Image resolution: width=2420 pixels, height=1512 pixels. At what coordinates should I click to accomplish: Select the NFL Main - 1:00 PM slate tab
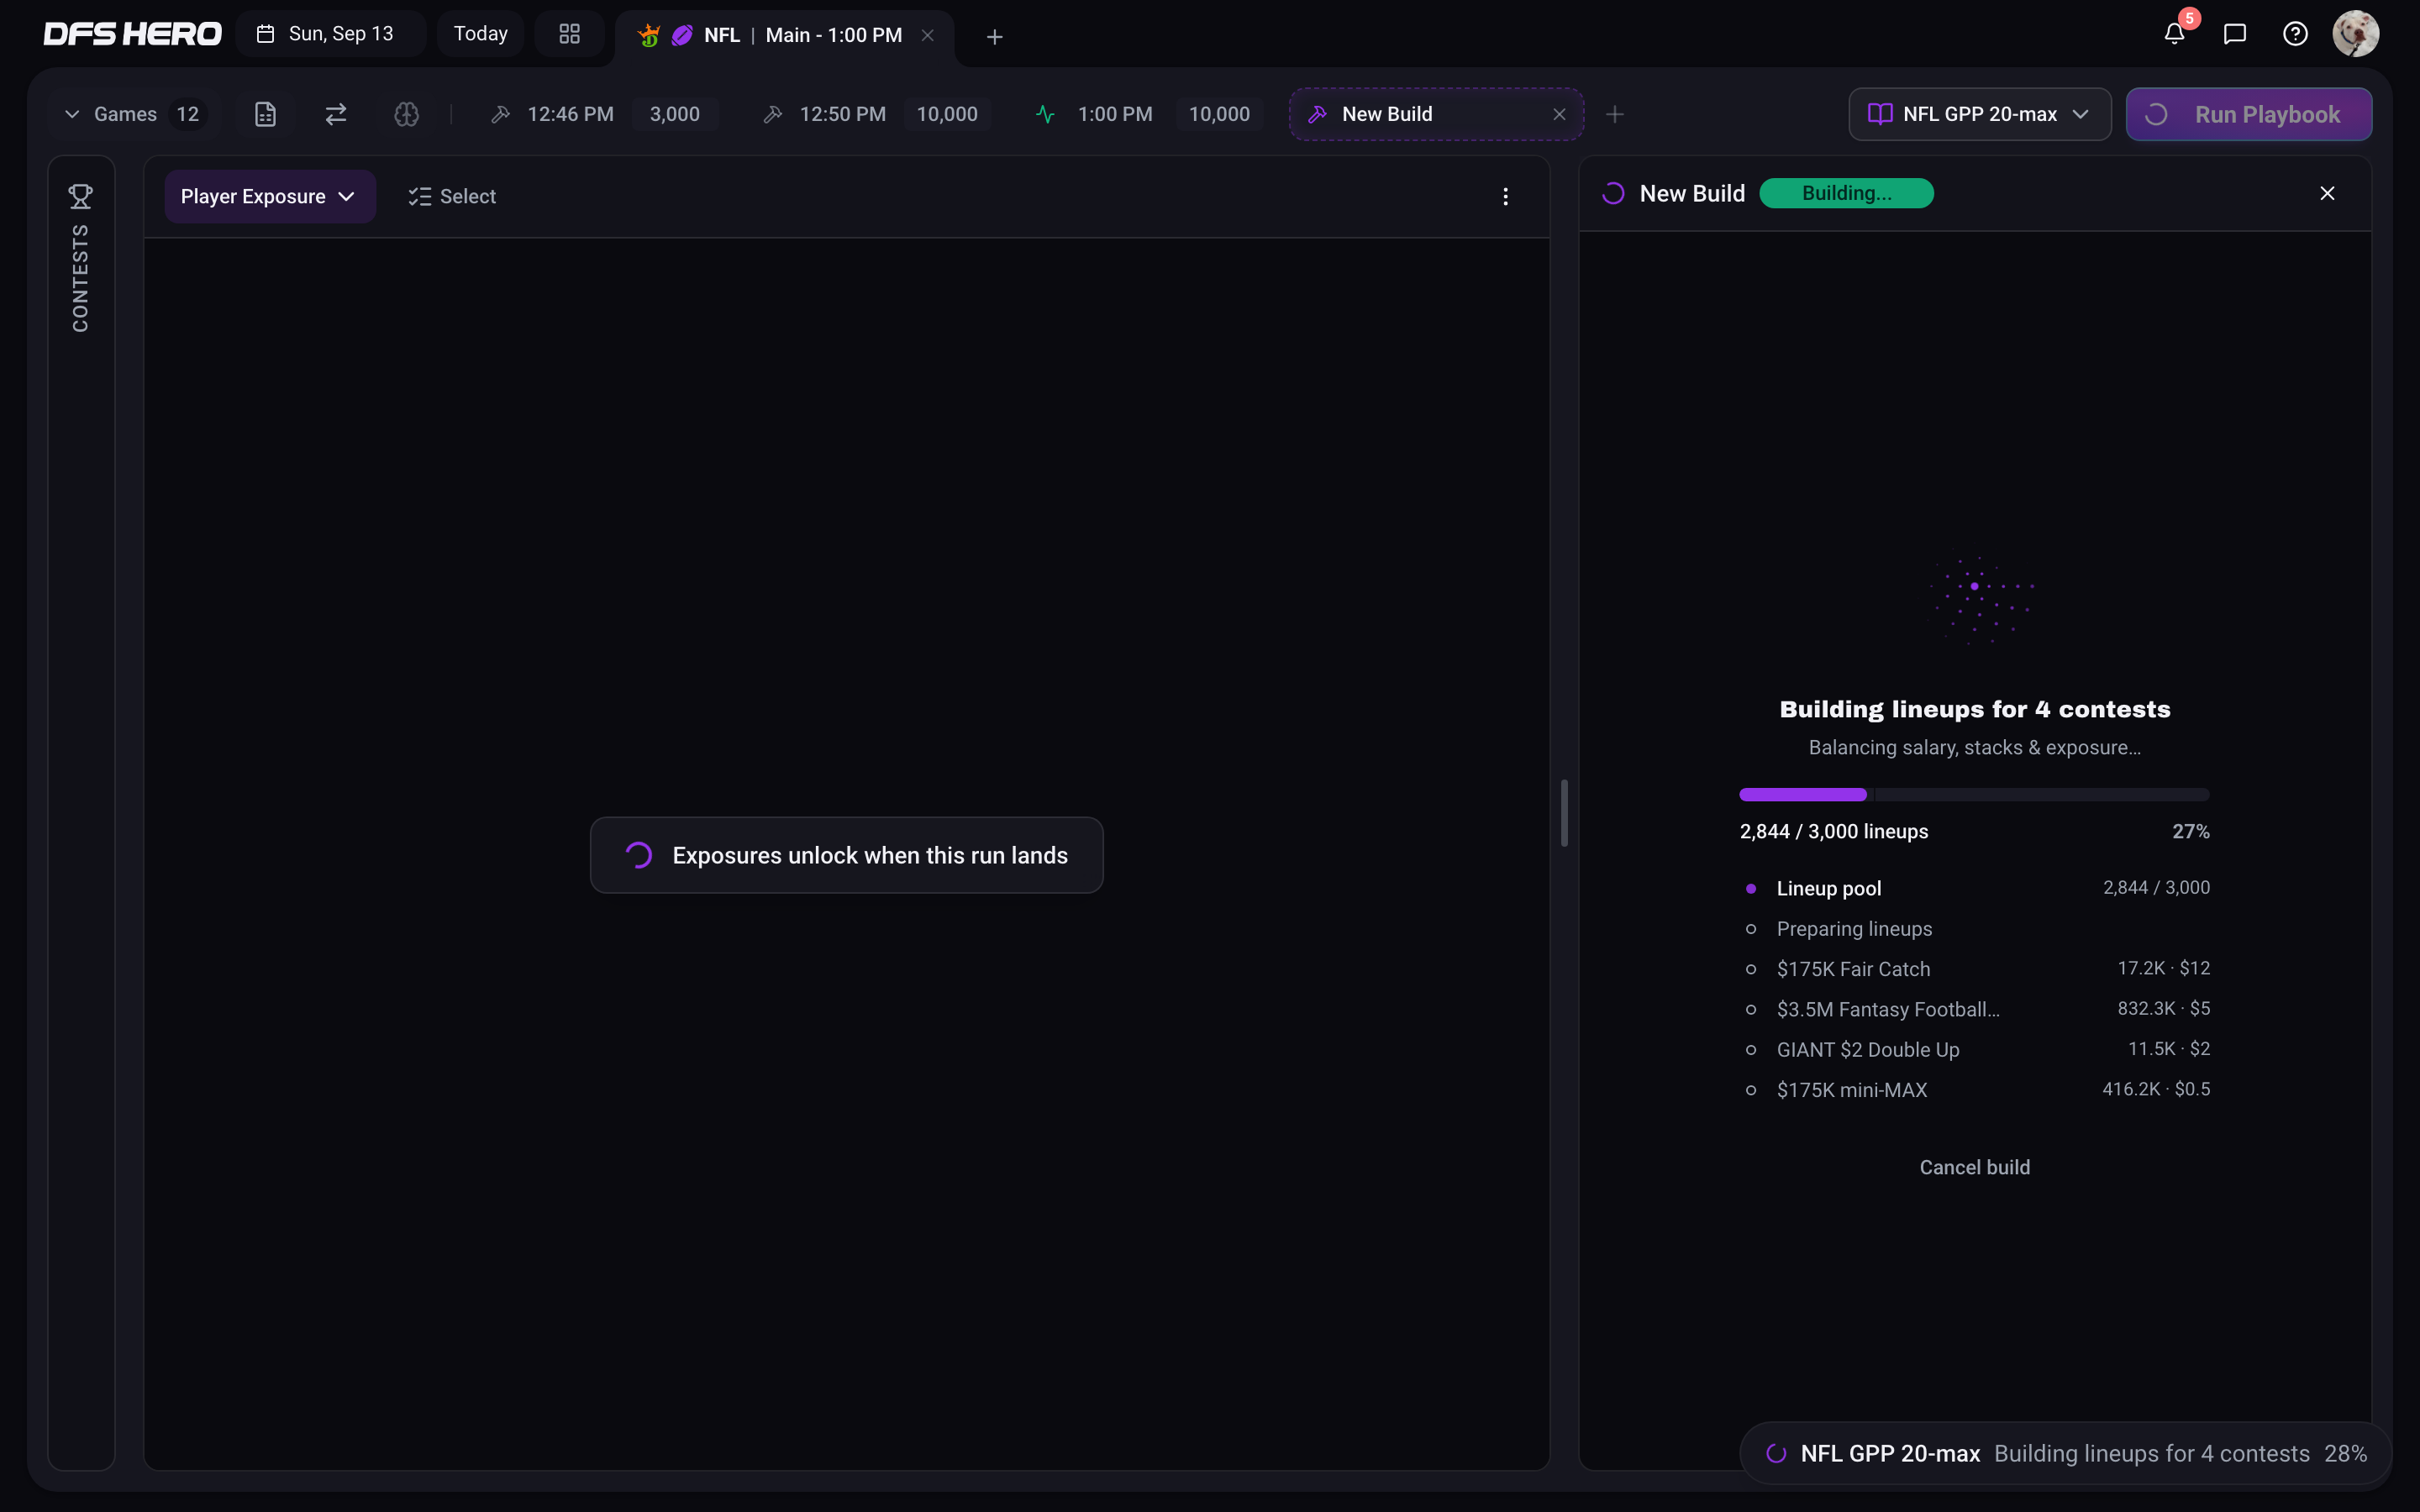[x=784, y=35]
